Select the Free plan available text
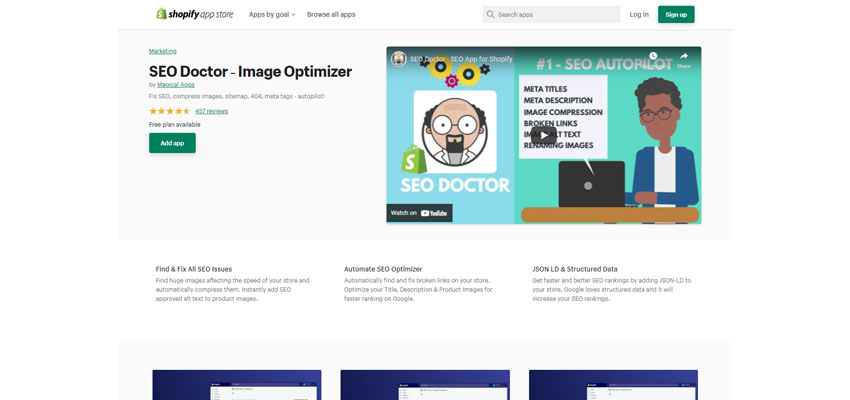 [x=175, y=125]
